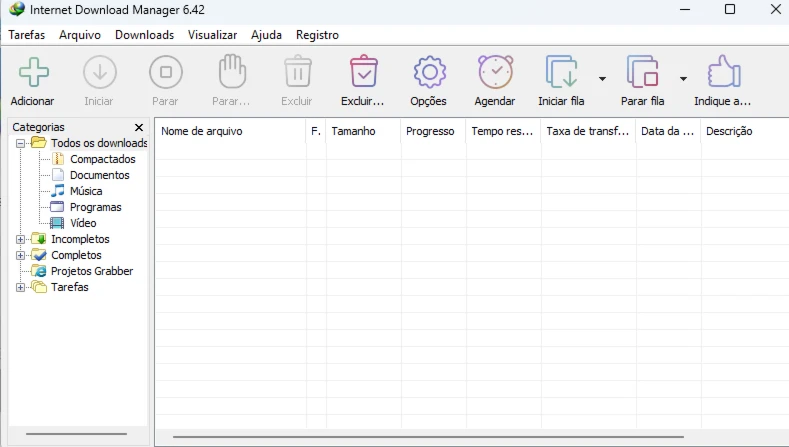Expand the Incompletos tree node
The height and width of the screenshot is (447, 789).
[21, 239]
